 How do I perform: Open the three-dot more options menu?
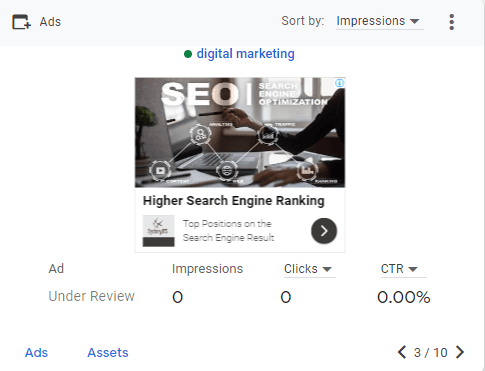click(x=451, y=22)
